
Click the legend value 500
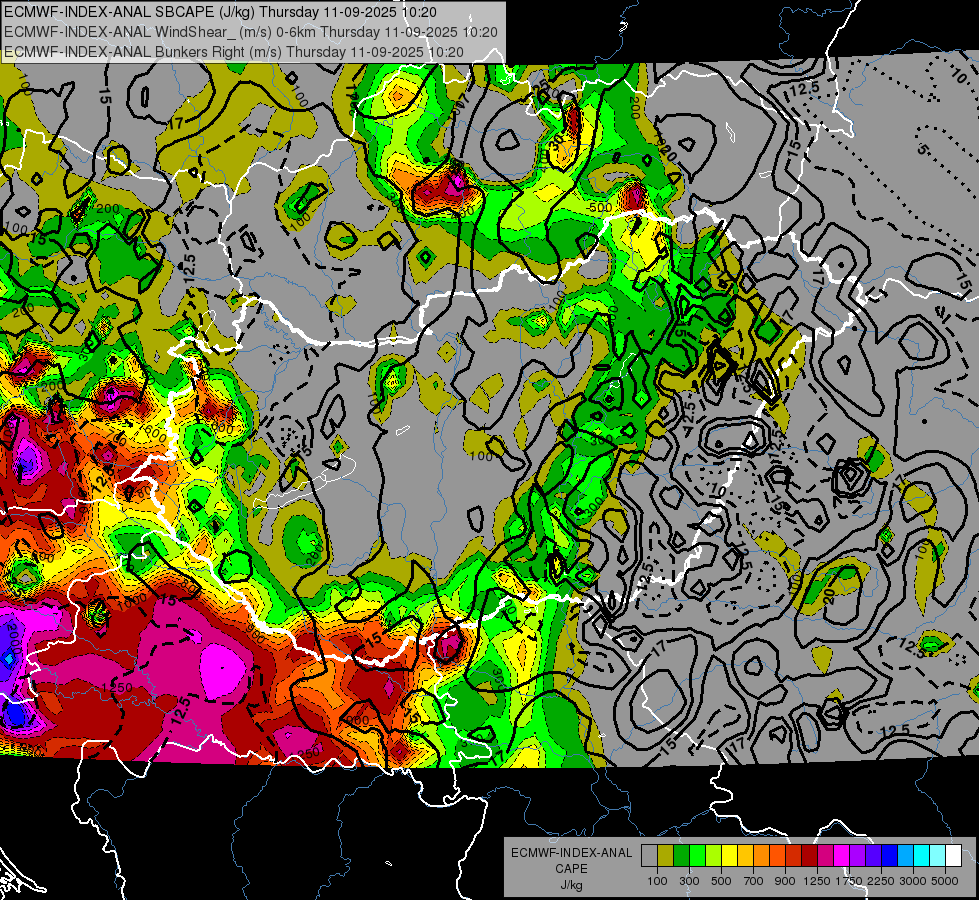pyautogui.click(x=721, y=881)
